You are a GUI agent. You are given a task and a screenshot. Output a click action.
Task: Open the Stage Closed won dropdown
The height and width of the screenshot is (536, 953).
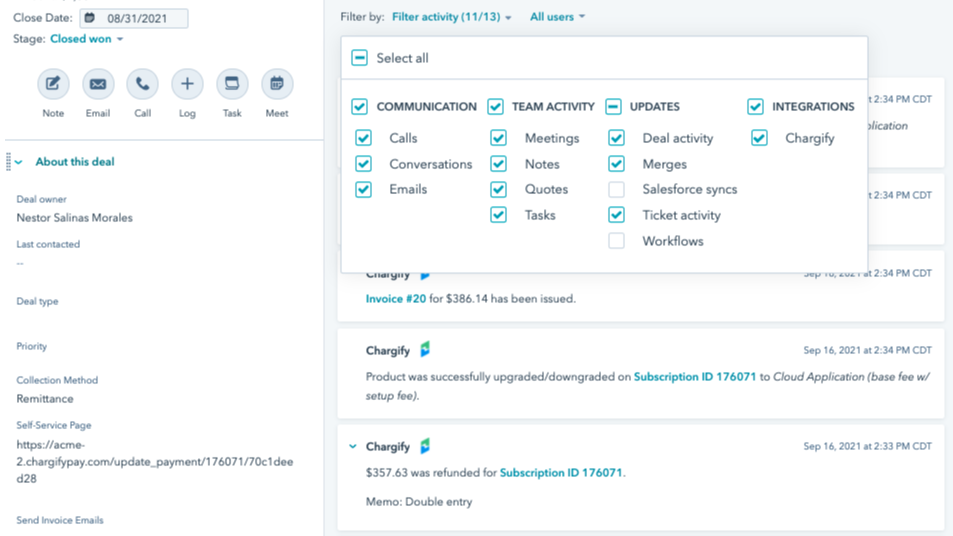[86, 39]
